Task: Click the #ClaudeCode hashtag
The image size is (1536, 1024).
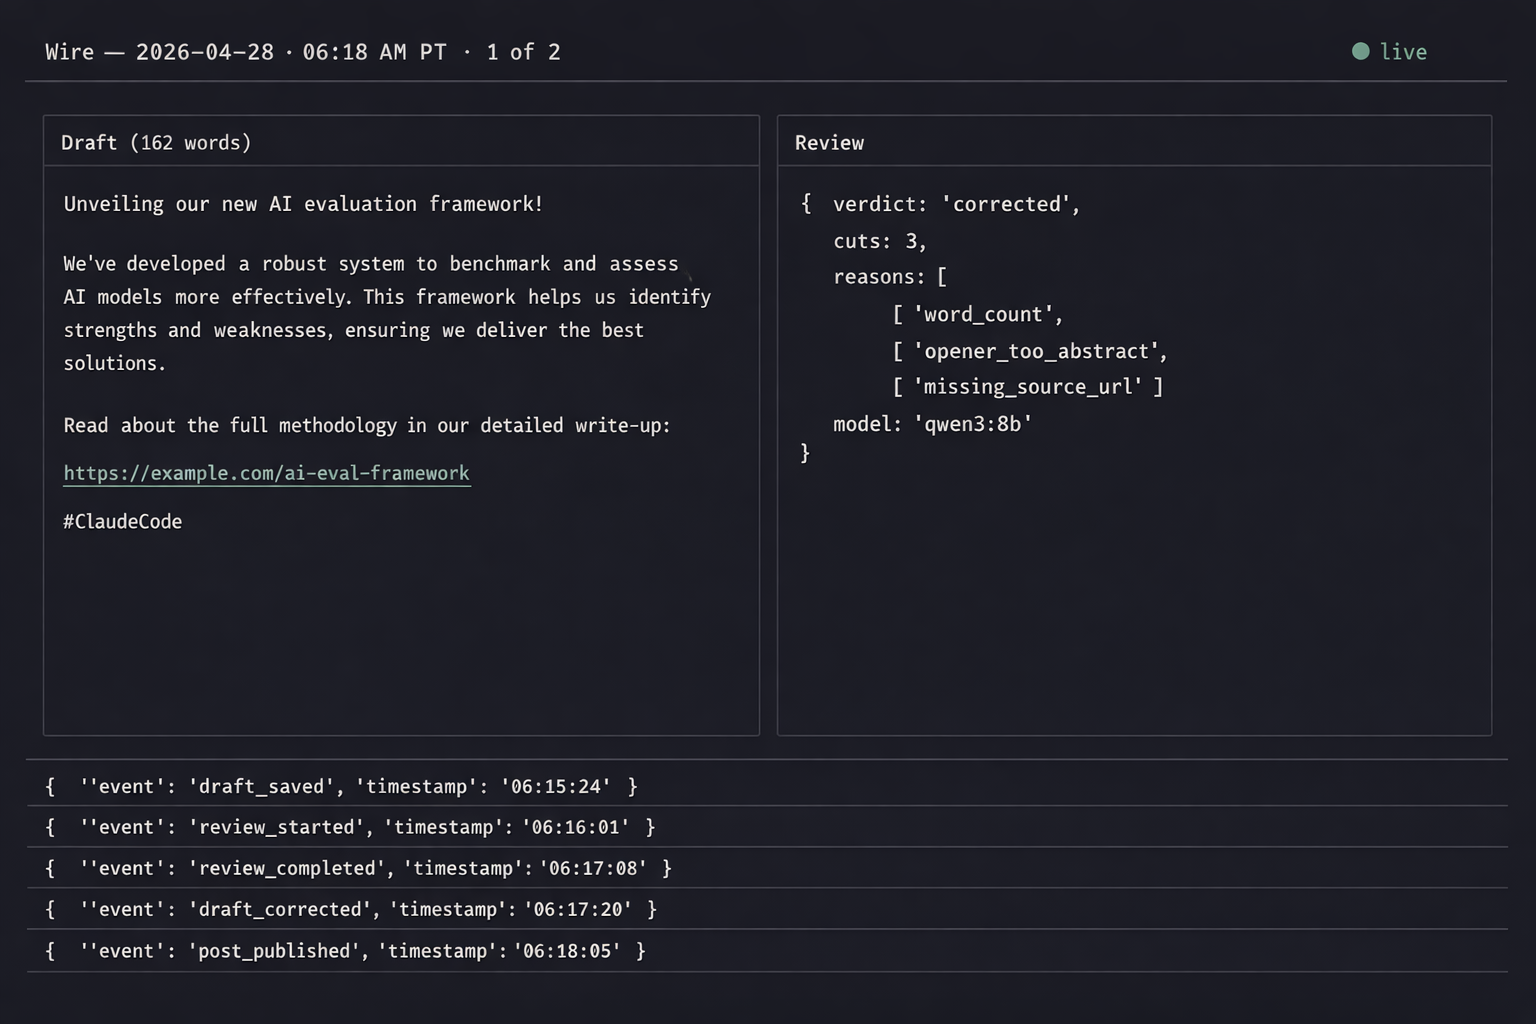Action: [x=122, y=522]
